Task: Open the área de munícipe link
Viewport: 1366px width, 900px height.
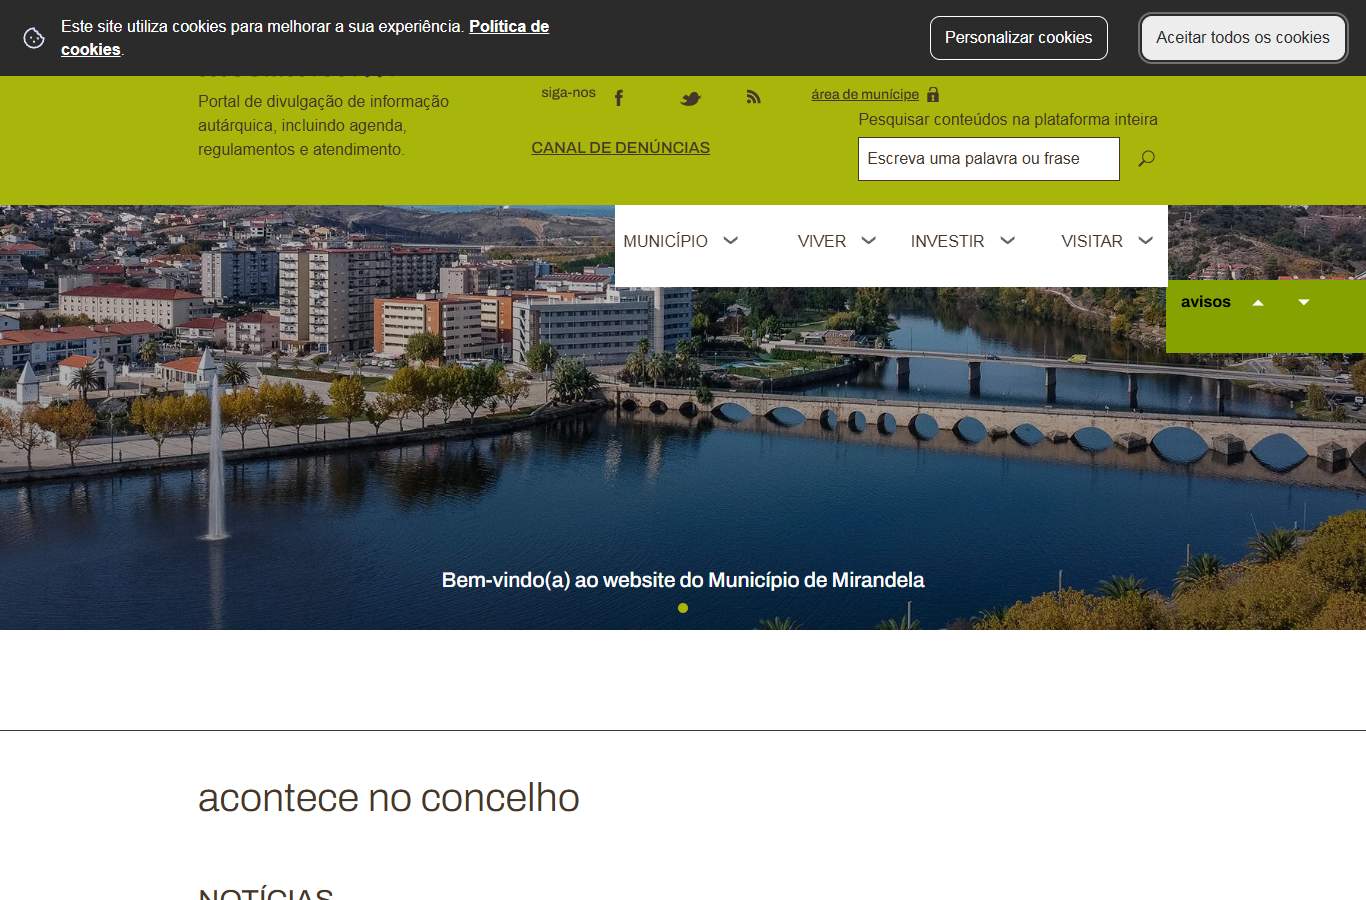Action: tap(865, 95)
